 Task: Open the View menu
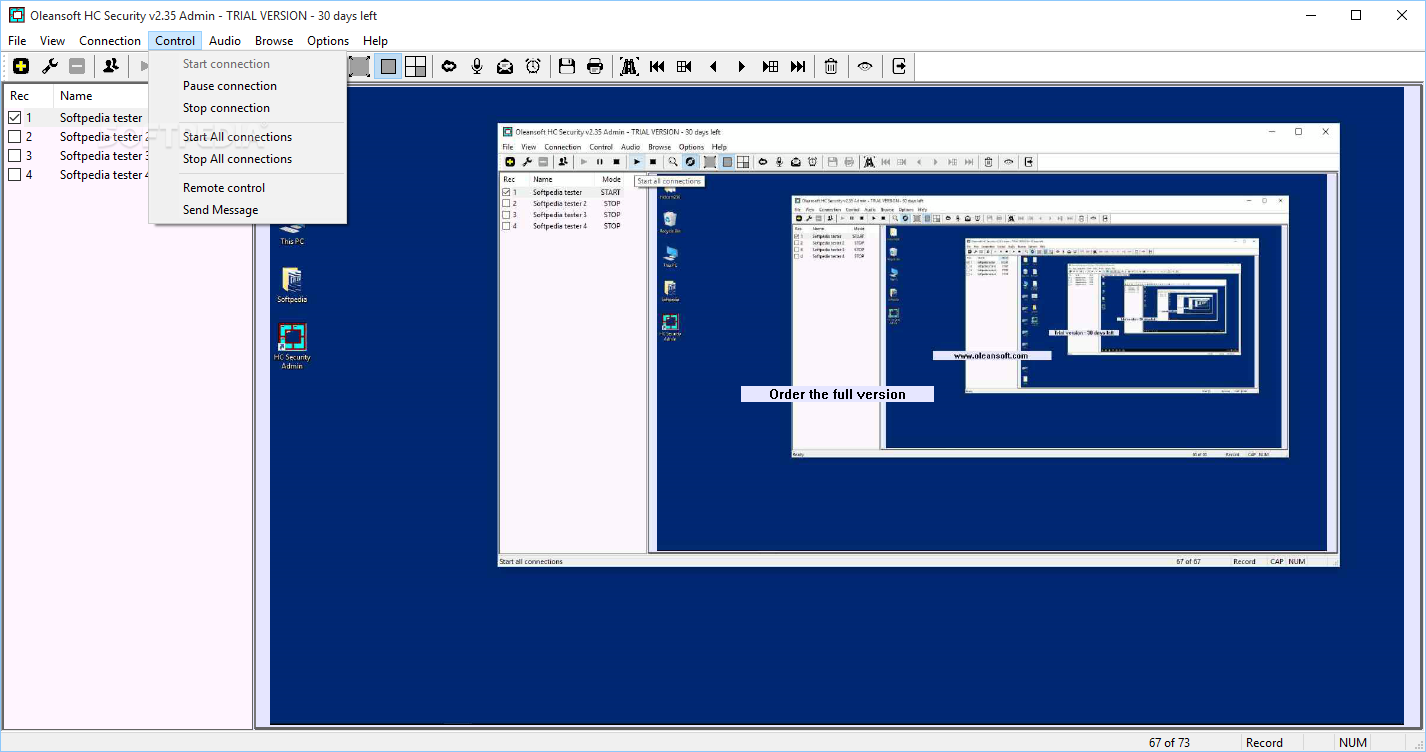(52, 41)
